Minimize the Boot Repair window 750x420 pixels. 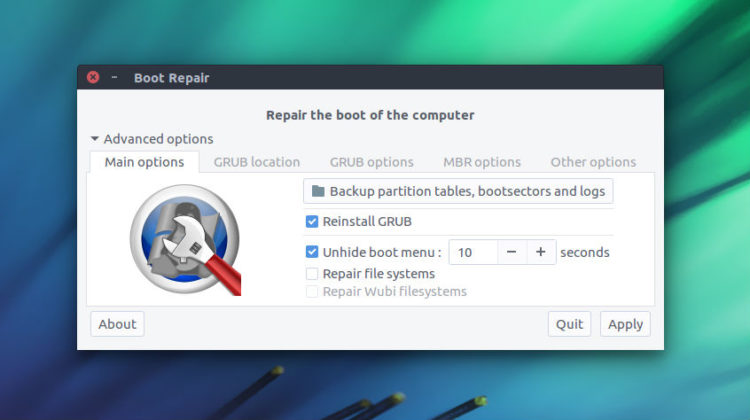point(114,77)
